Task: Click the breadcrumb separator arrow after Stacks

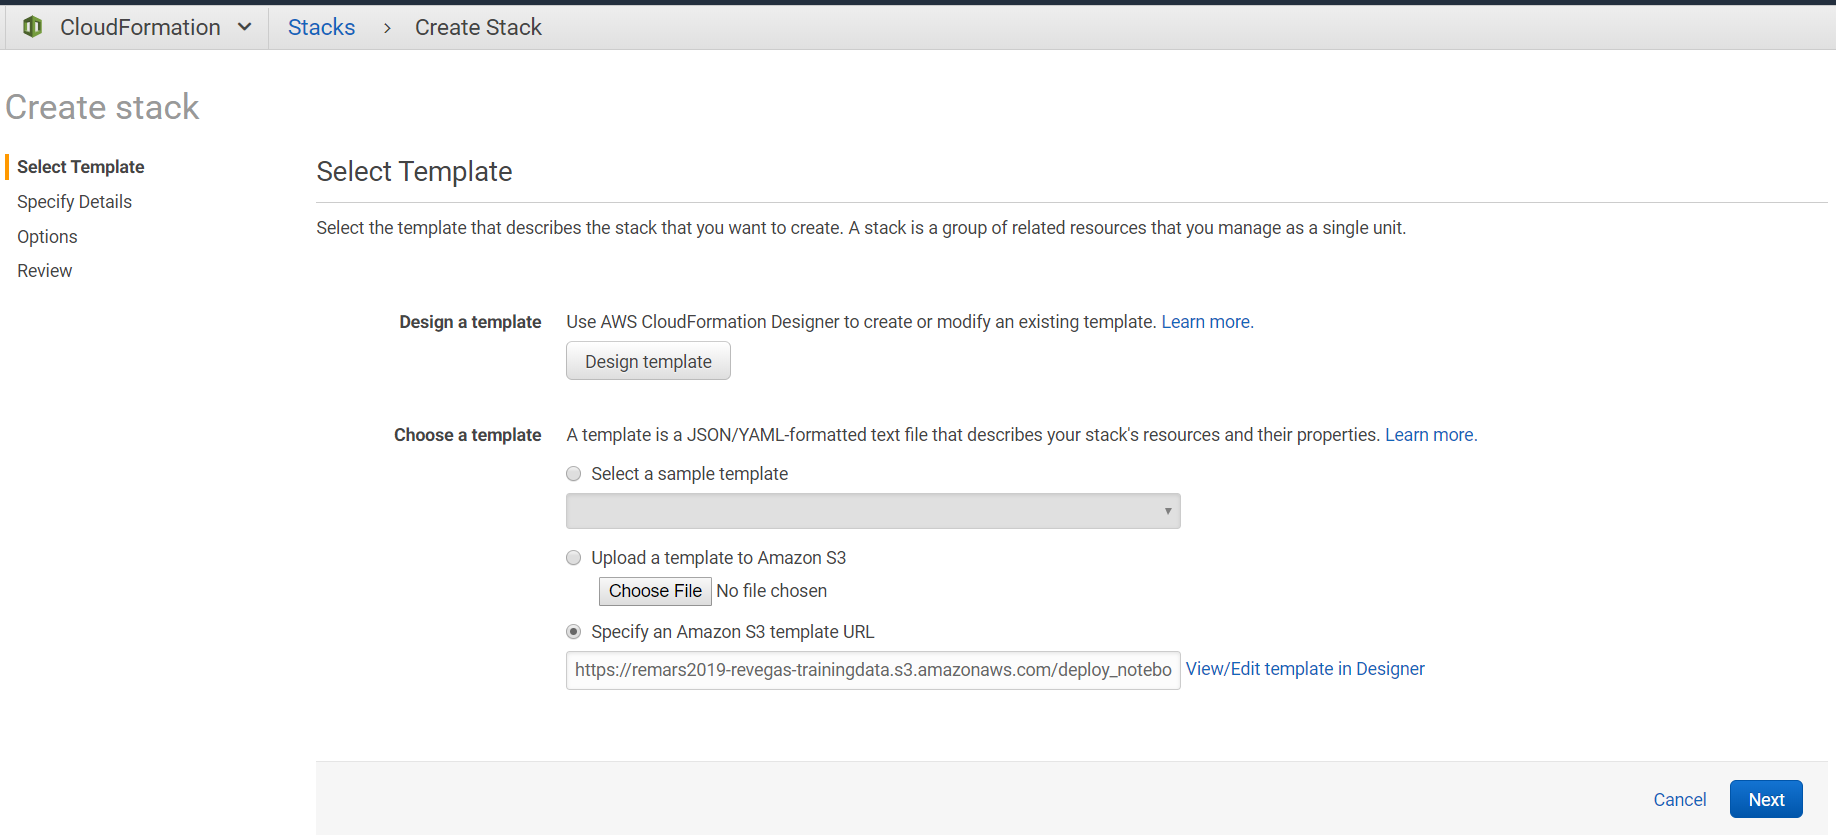Action: click(x=387, y=28)
